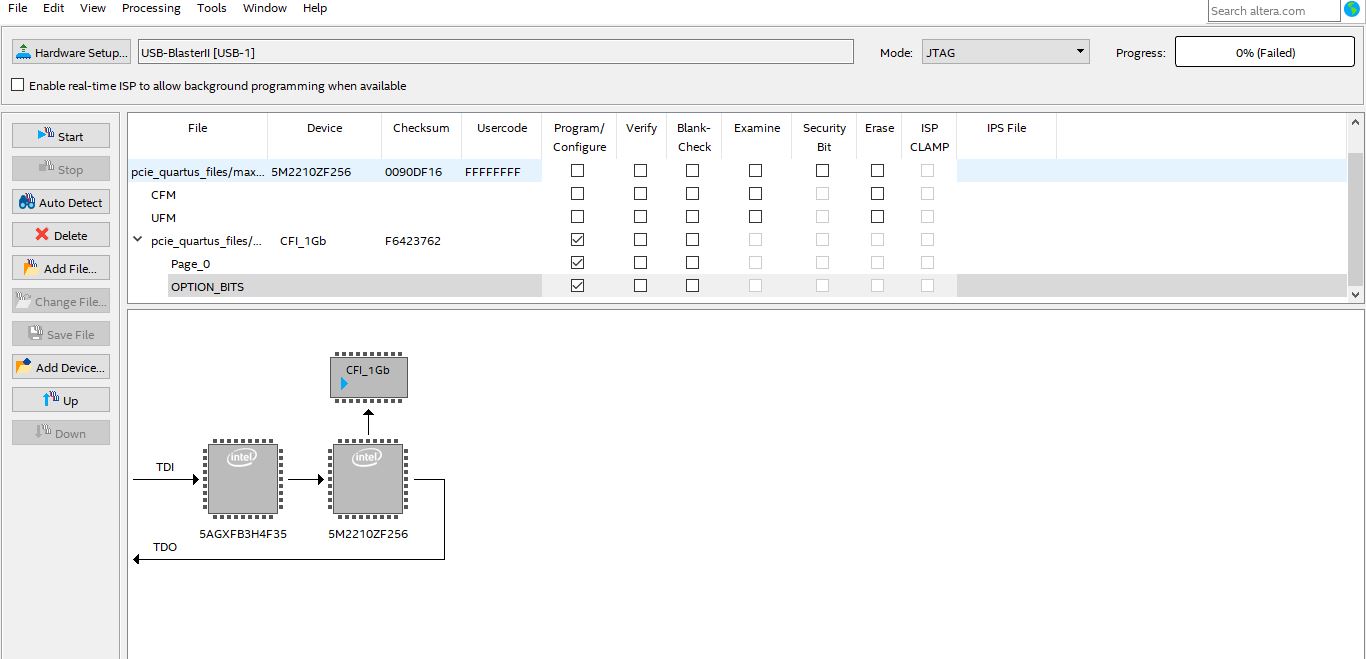
Task: Collapse the pcie_quartus_files CFI_1Gb tree row
Action: [x=138, y=240]
